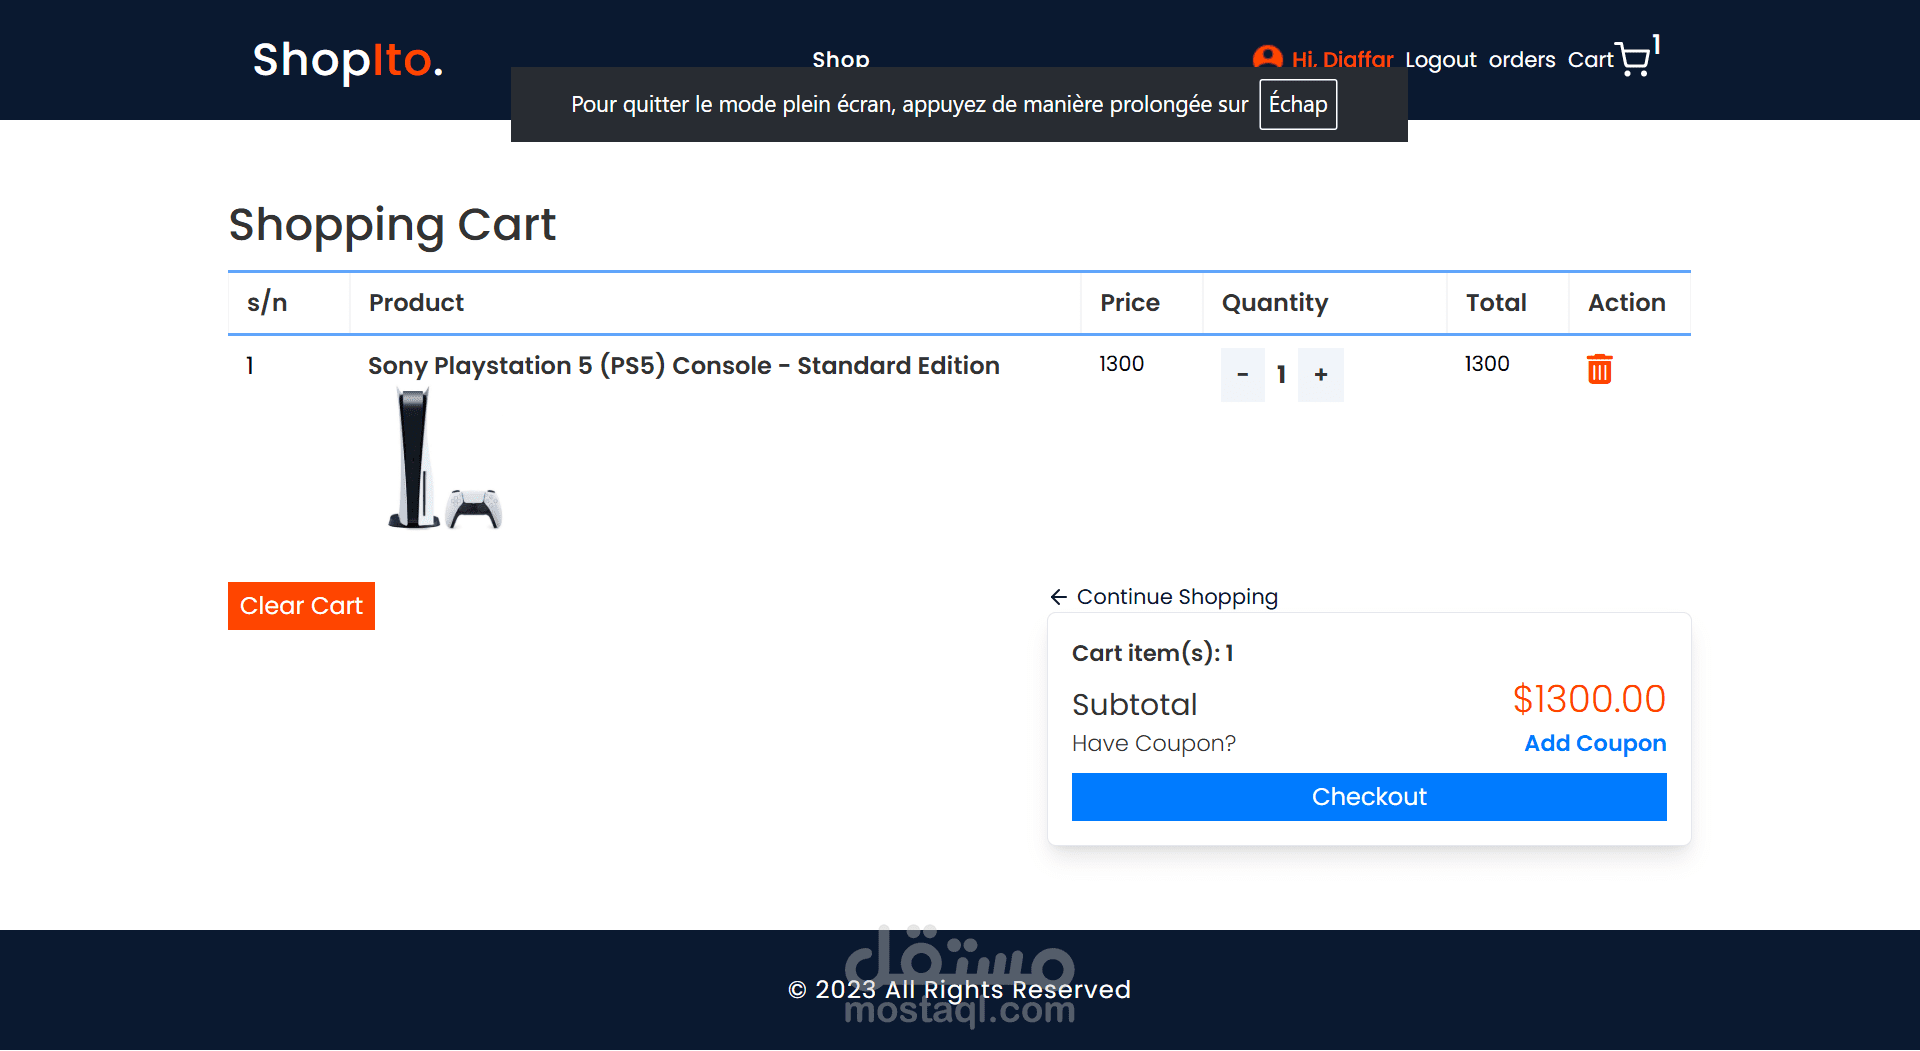Open the orders page link

pyautogui.click(x=1522, y=60)
